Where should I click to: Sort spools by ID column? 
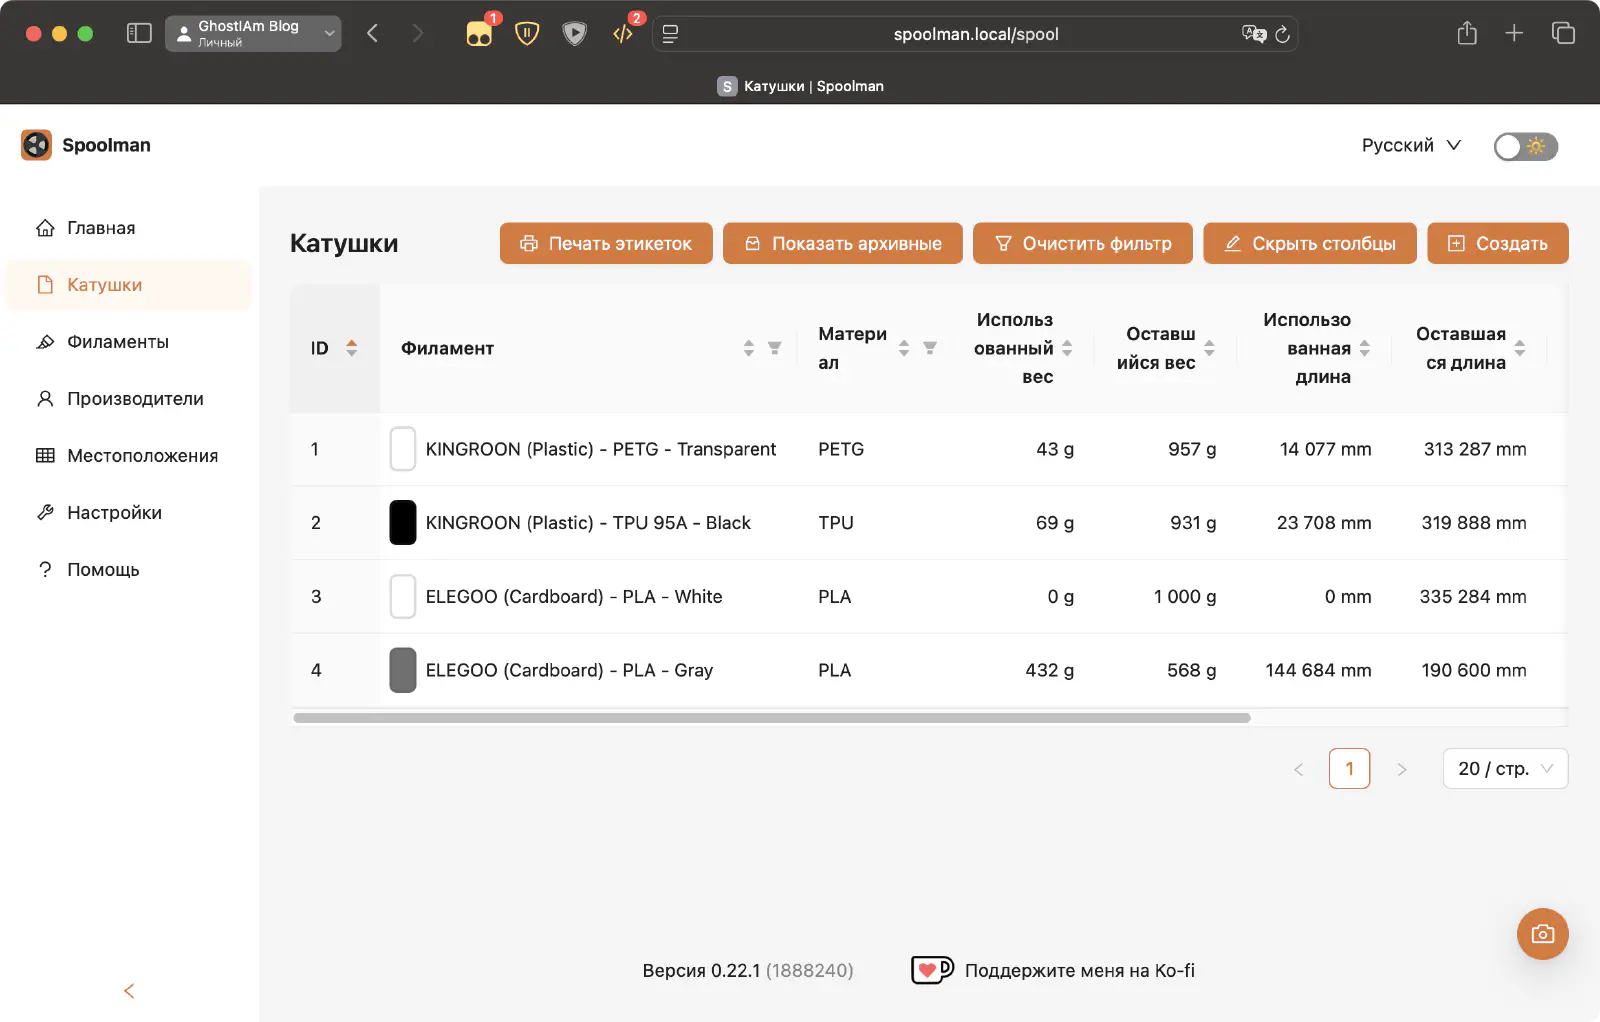[x=351, y=348]
